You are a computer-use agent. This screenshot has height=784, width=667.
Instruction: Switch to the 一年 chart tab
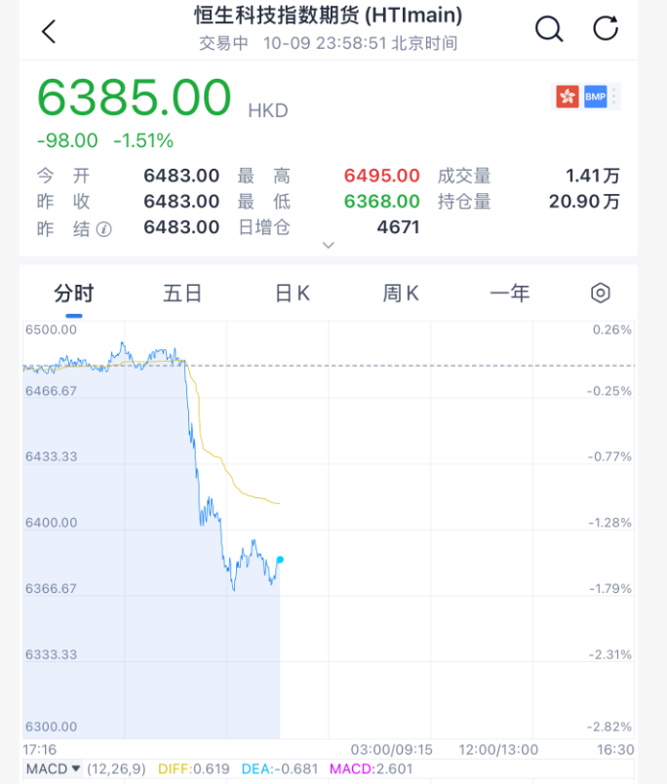point(510,293)
